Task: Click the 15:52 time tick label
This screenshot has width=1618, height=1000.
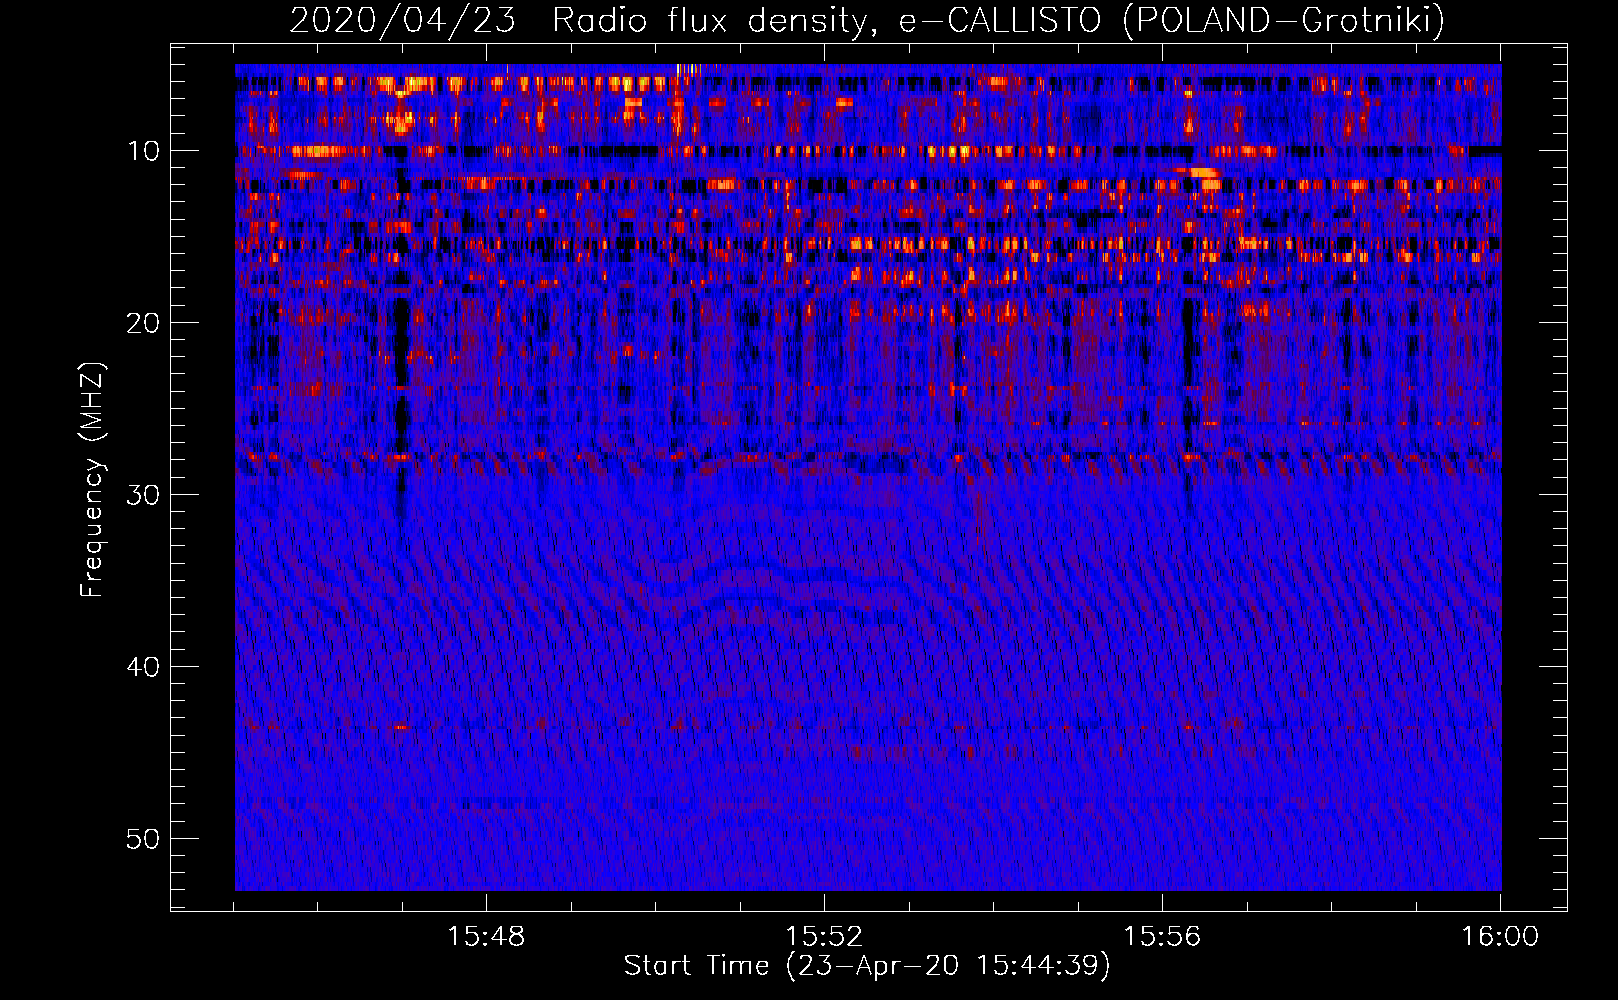Action: [824, 937]
